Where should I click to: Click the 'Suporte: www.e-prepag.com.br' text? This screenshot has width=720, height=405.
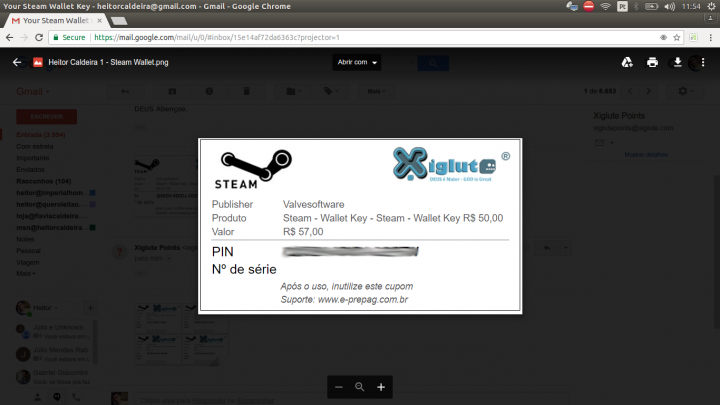tap(344, 300)
